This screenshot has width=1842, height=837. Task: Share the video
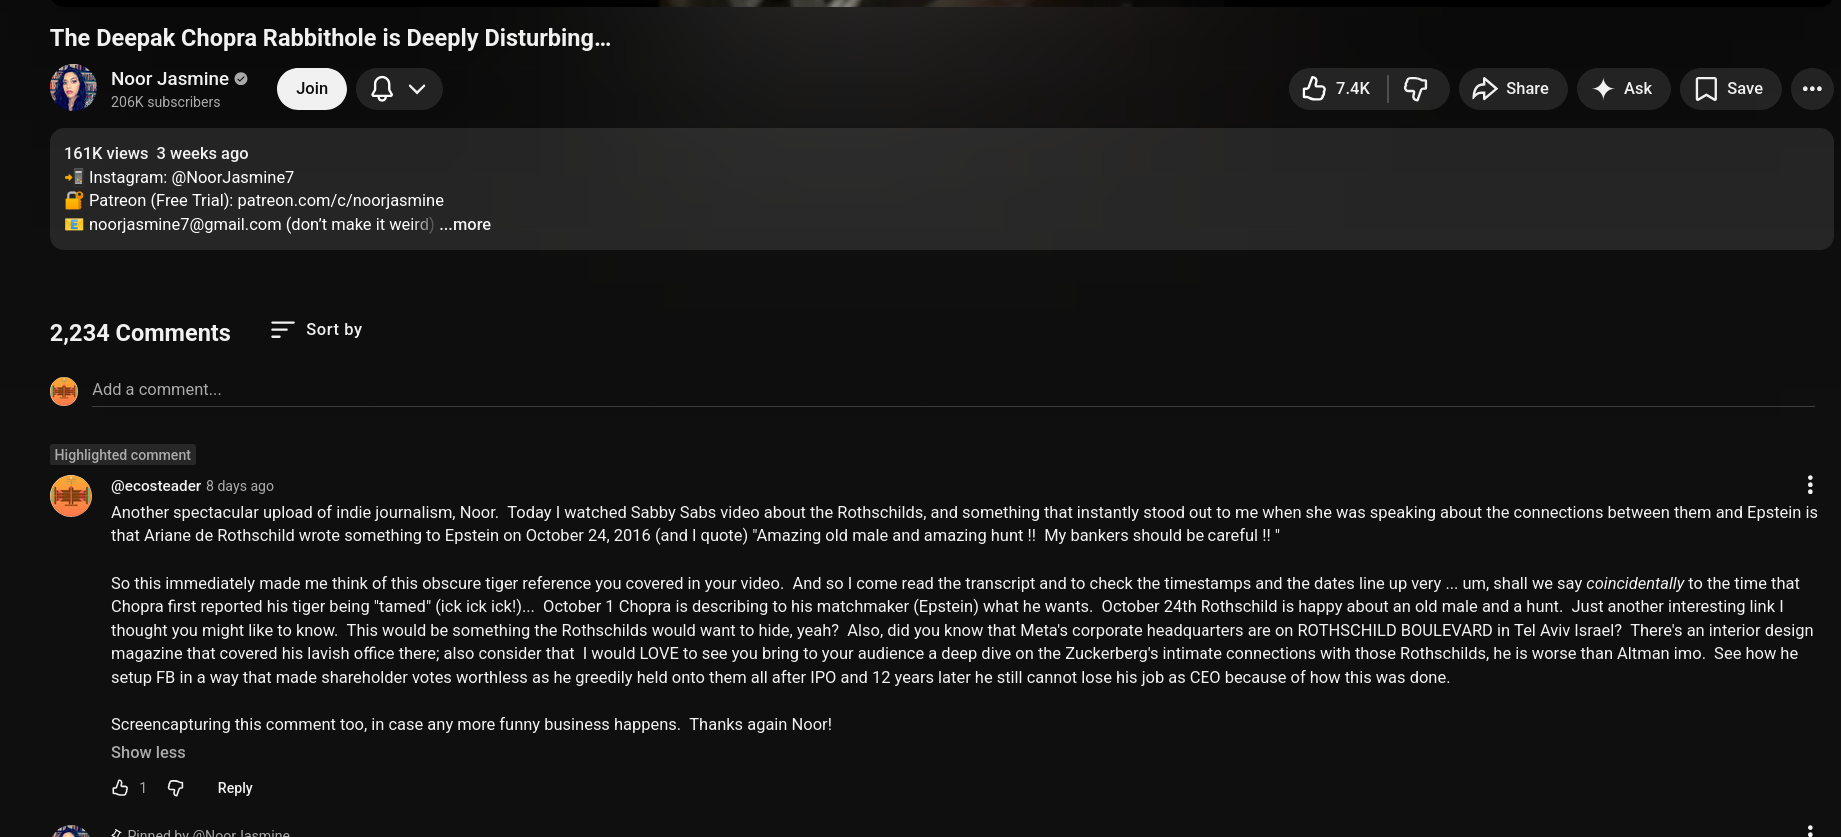[1512, 89]
